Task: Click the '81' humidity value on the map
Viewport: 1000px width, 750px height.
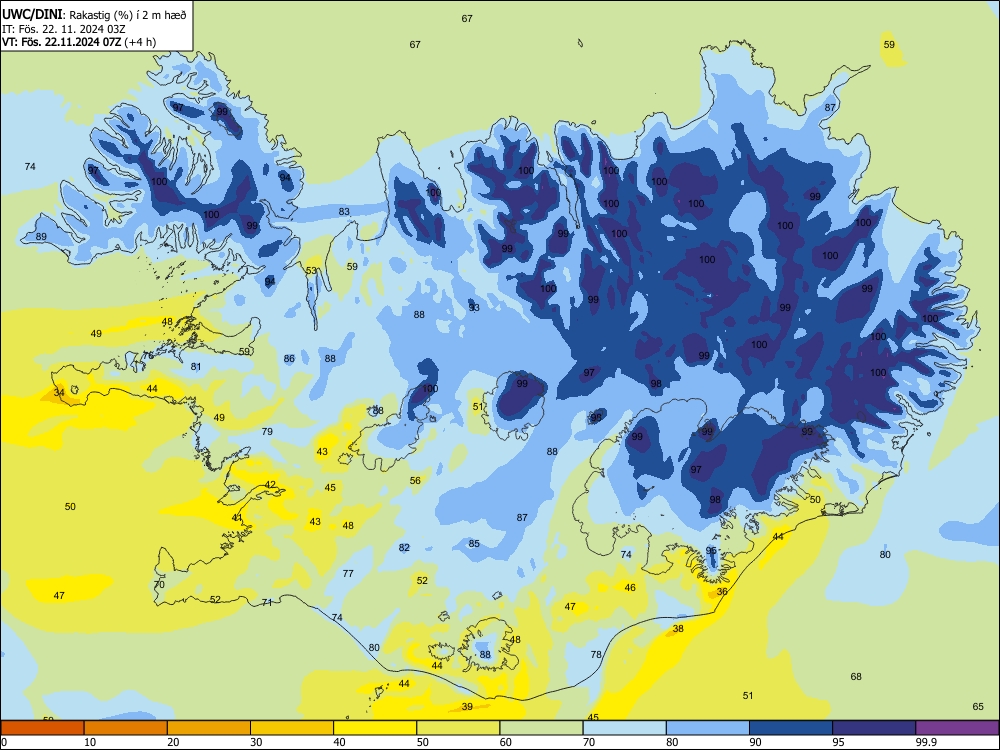Action: tap(196, 366)
